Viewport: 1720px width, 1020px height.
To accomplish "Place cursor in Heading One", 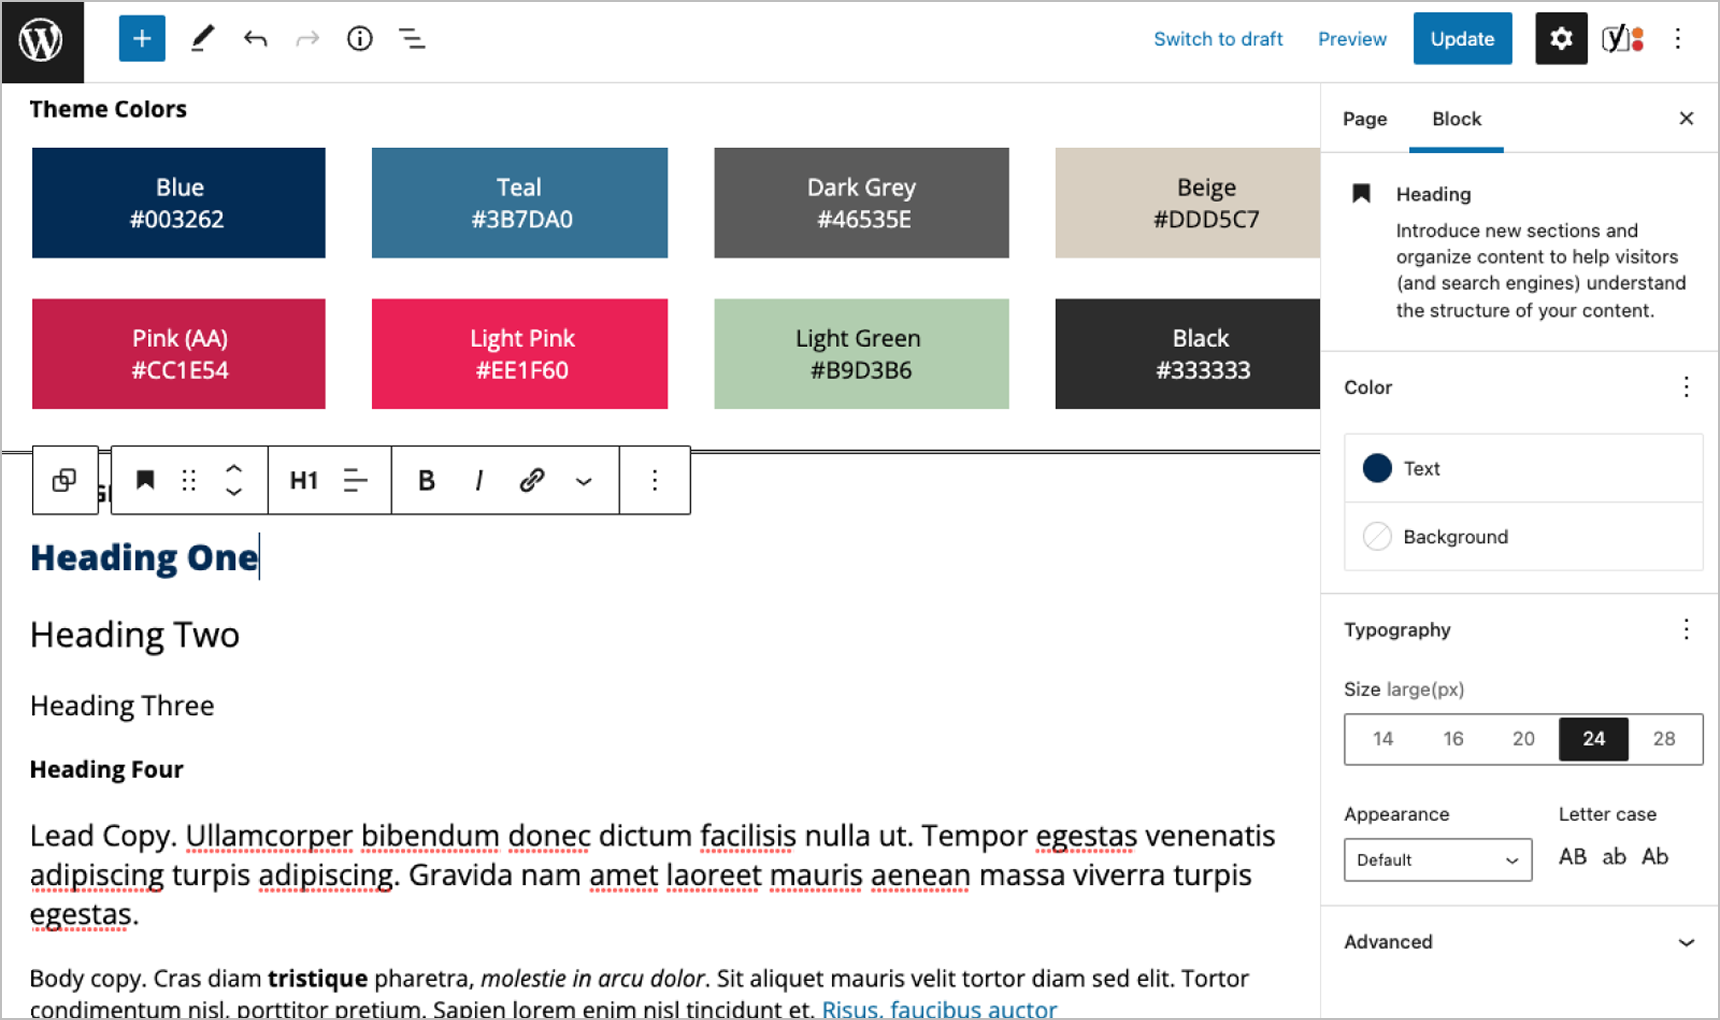I will click(144, 558).
